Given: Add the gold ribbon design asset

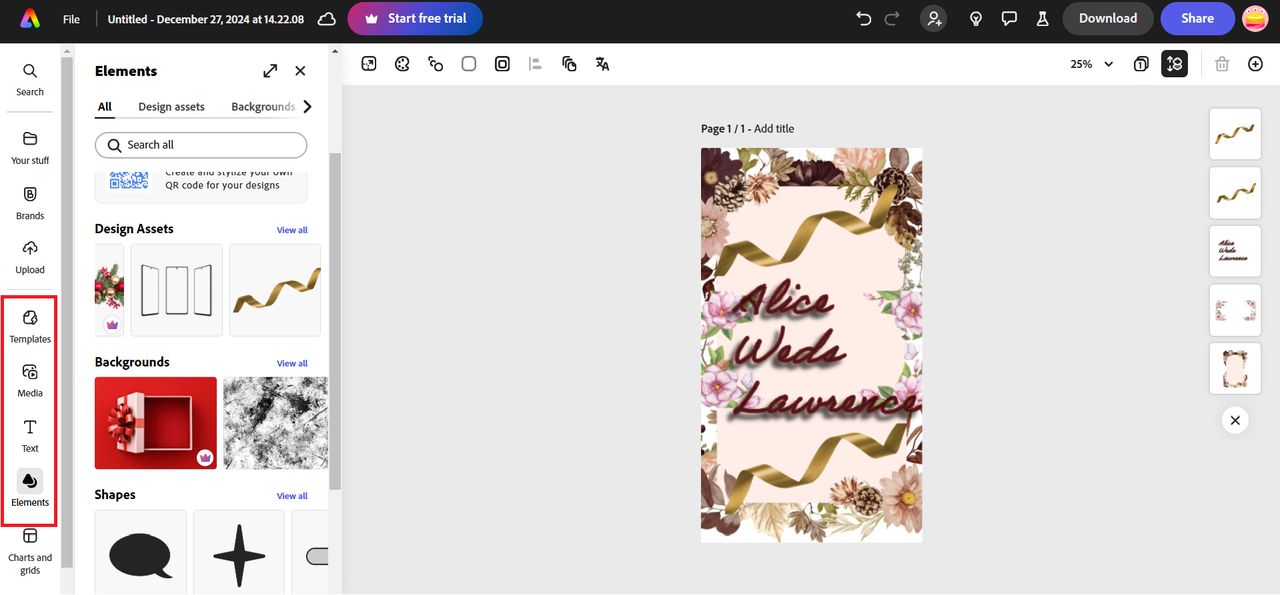Looking at the screenshot, I should click(275, 290).
